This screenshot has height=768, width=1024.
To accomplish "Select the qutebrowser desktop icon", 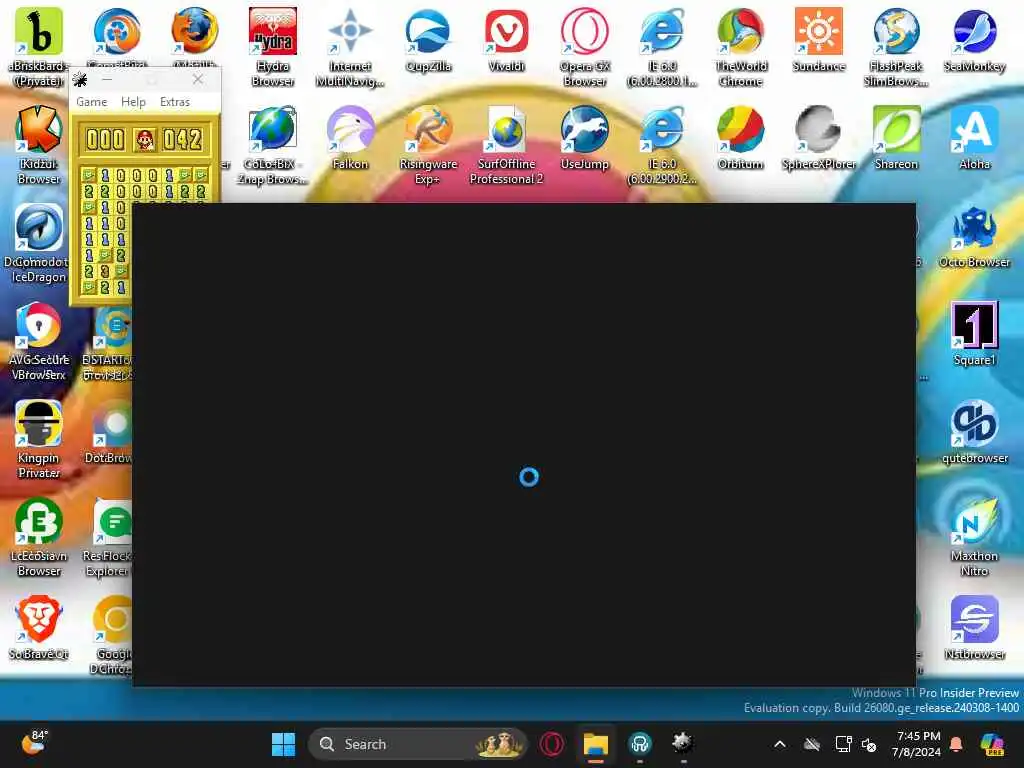I will pos(974,431).
